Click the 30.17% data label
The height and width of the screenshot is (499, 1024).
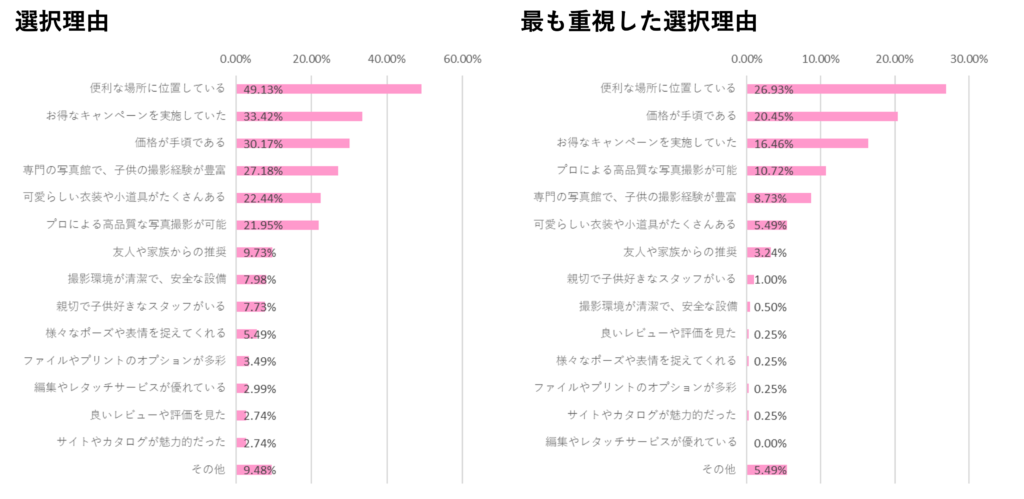(260, 143)
